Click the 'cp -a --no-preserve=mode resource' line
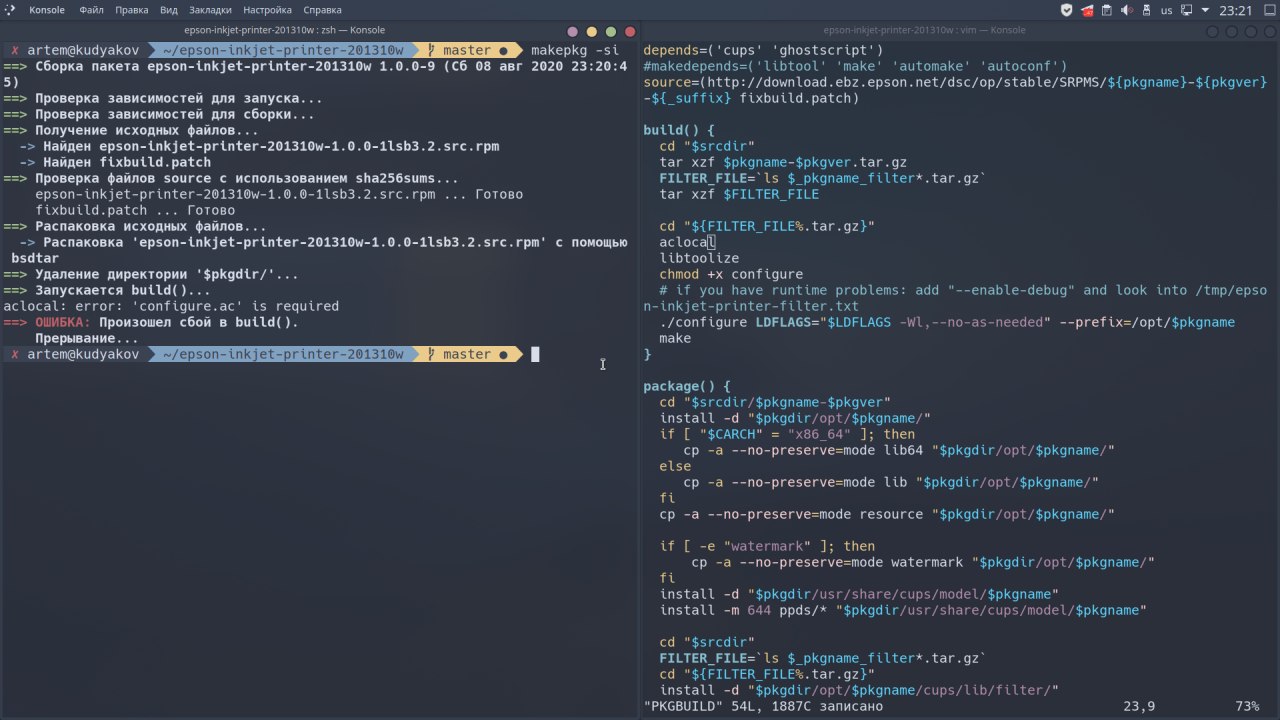Screen dimensions: 1280x720 click(x=887, y=514)
